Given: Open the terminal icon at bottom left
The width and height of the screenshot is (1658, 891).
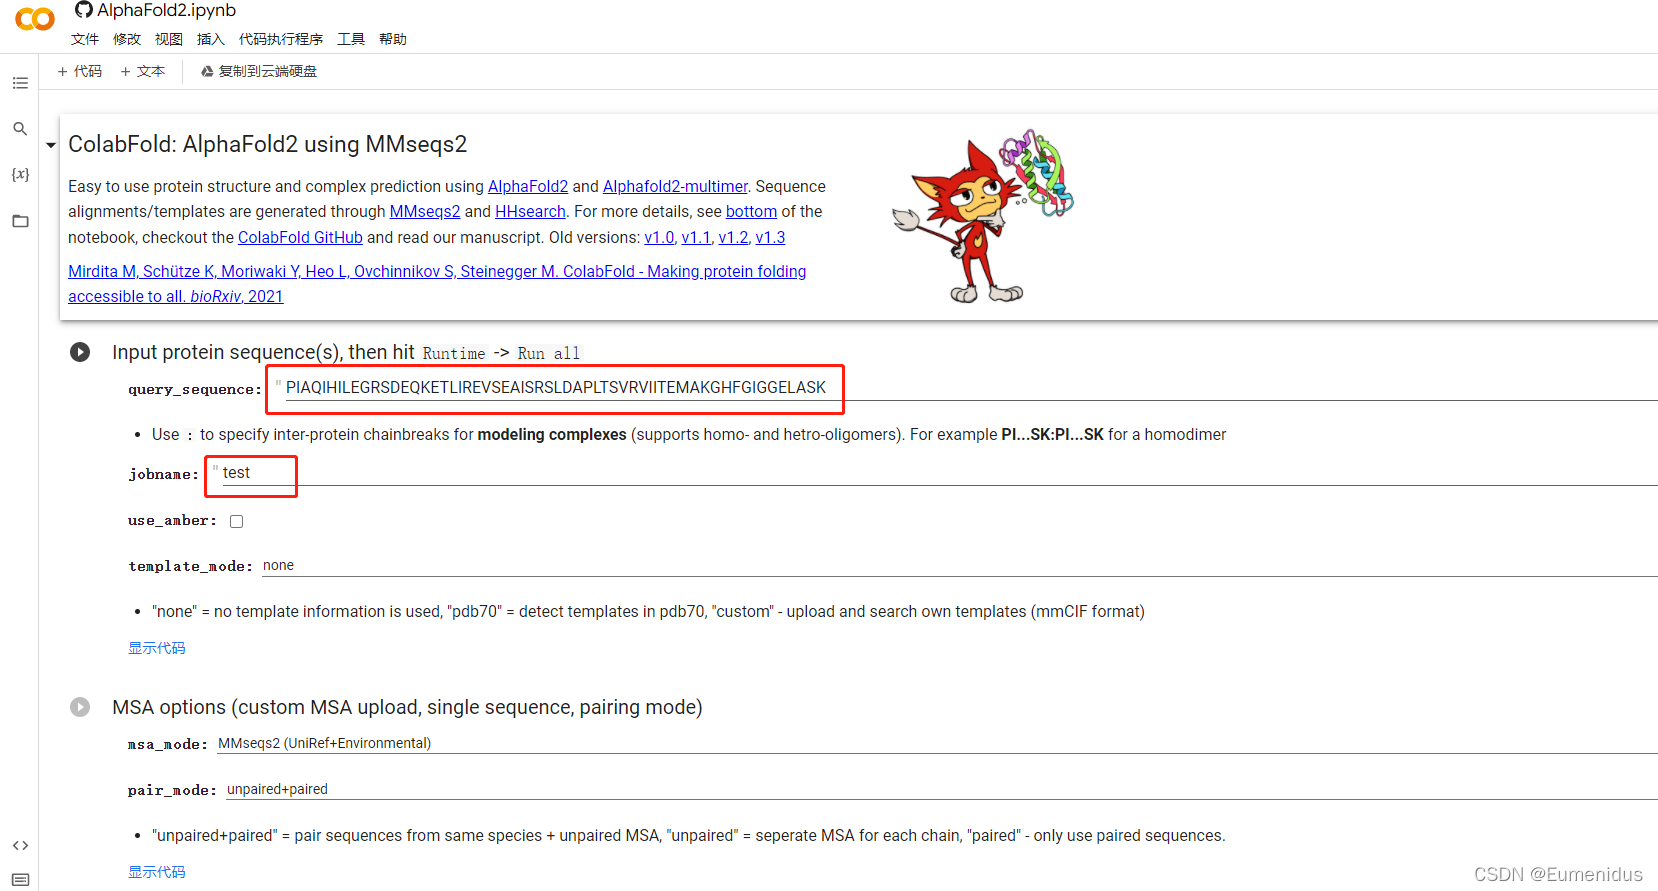Looking at the screenshot, I should tap(20, 879).
